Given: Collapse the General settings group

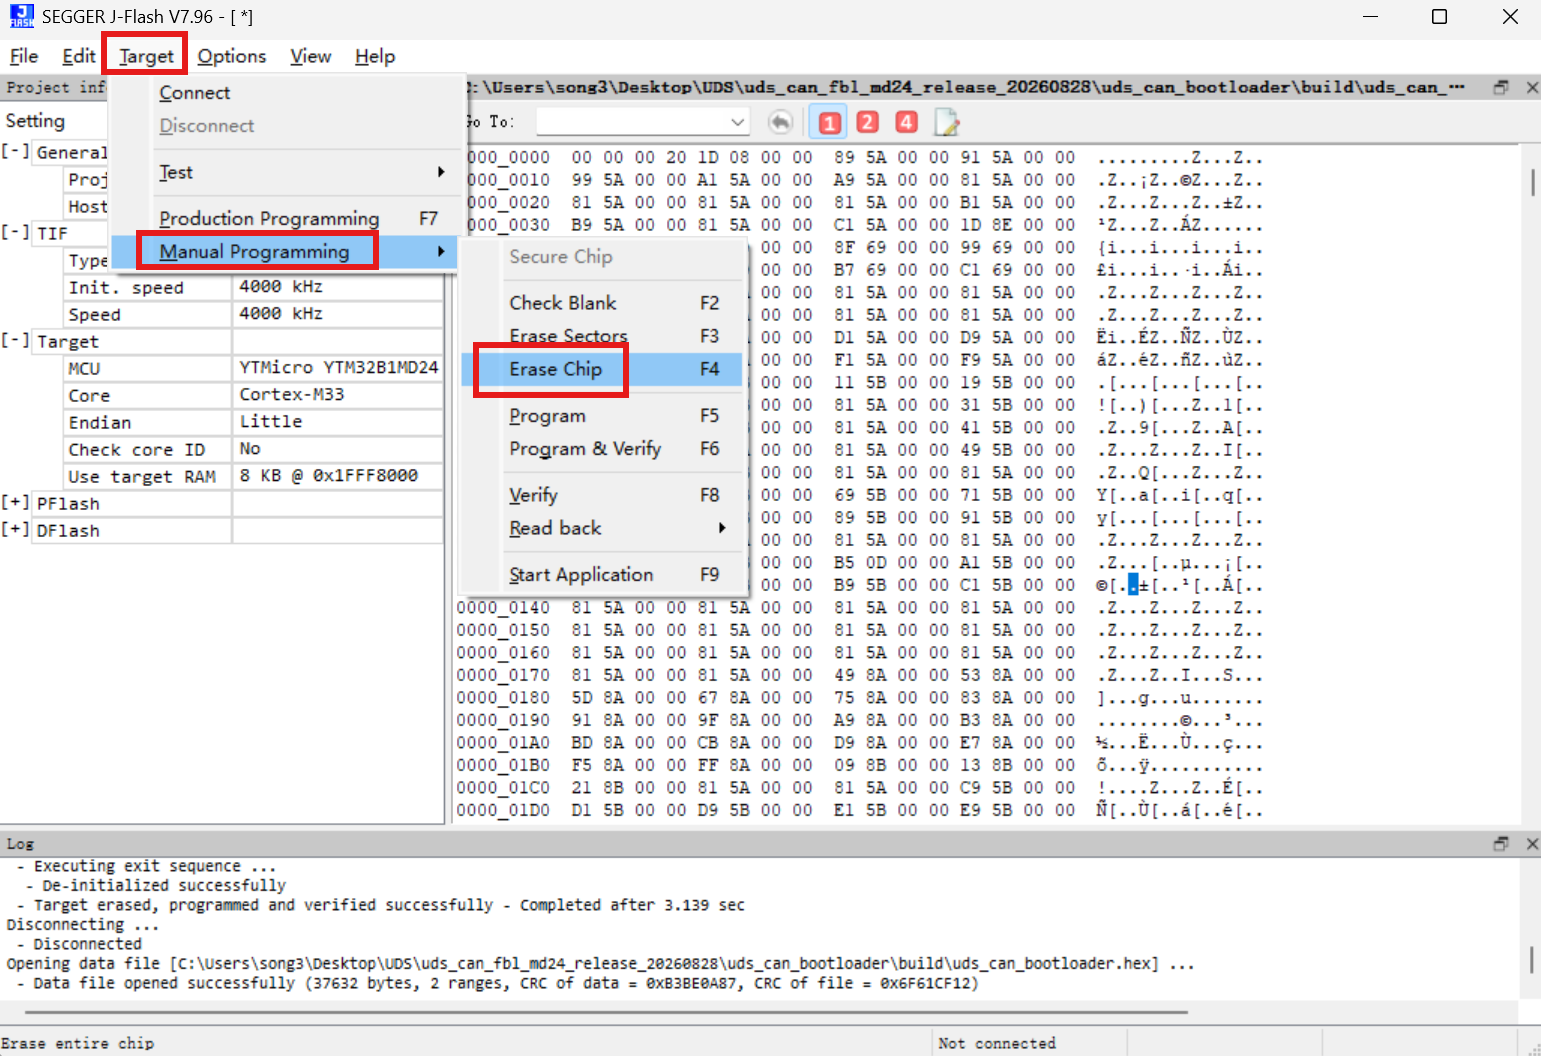Looking at the screenshot, I should coord(15,152).
